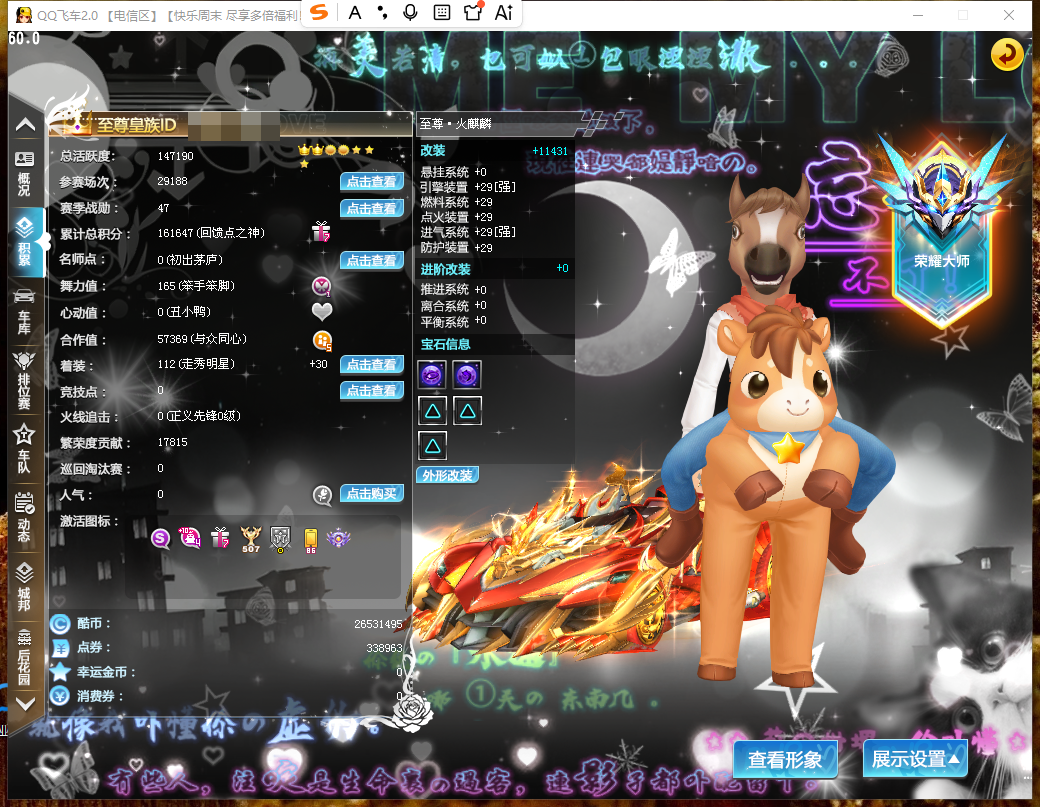
Task: Collapse sidebar with the up chevron
Action: pyautogui.click(x=25, y=124)
